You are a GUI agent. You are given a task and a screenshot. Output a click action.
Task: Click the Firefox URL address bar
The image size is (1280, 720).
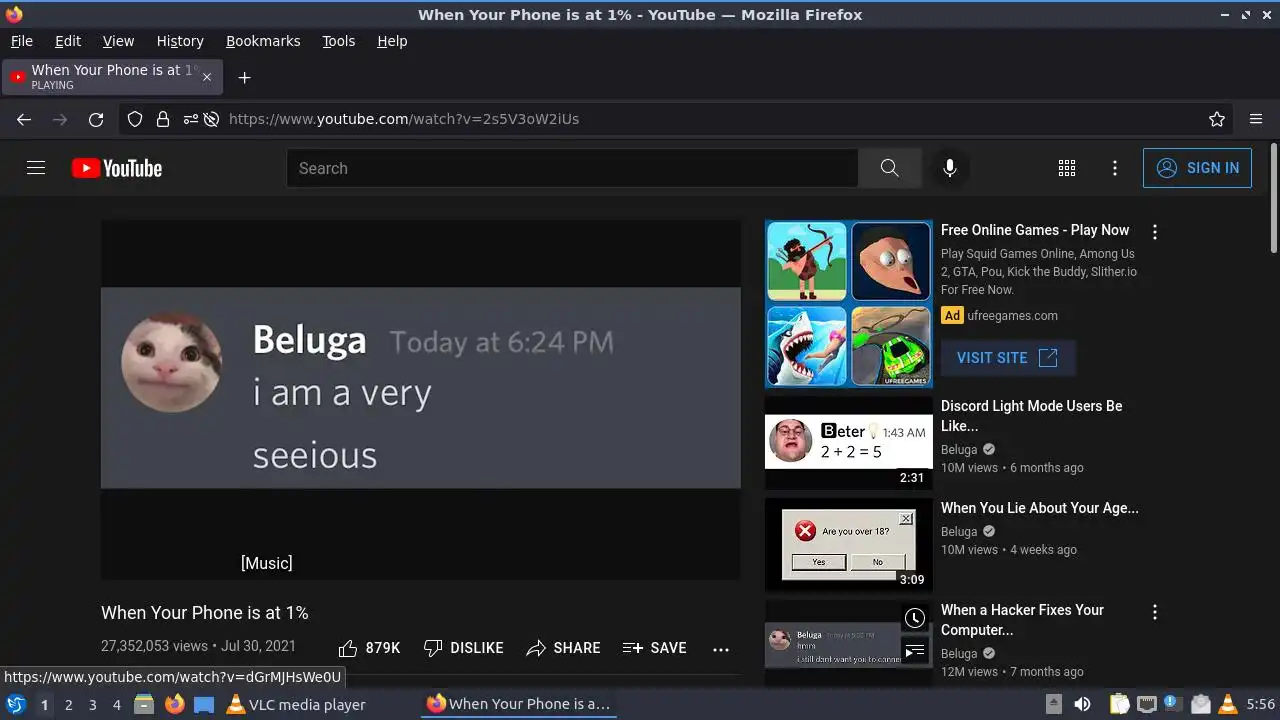[674, 119]
